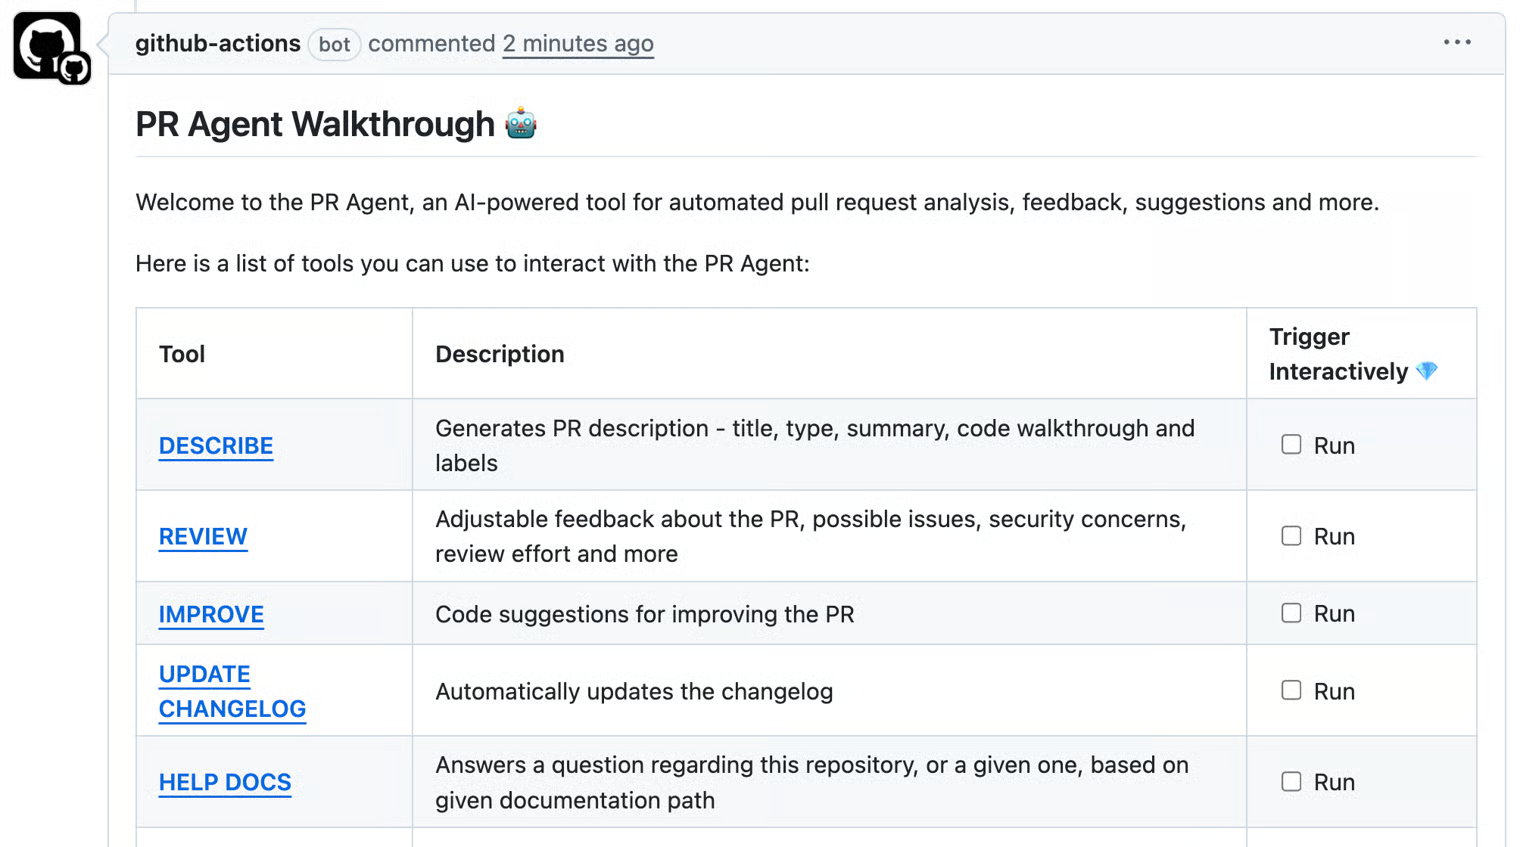The height and width of the screenshot is (847, 1520).
Task: Open the github-actions author profile
Action: click(218, 44)
